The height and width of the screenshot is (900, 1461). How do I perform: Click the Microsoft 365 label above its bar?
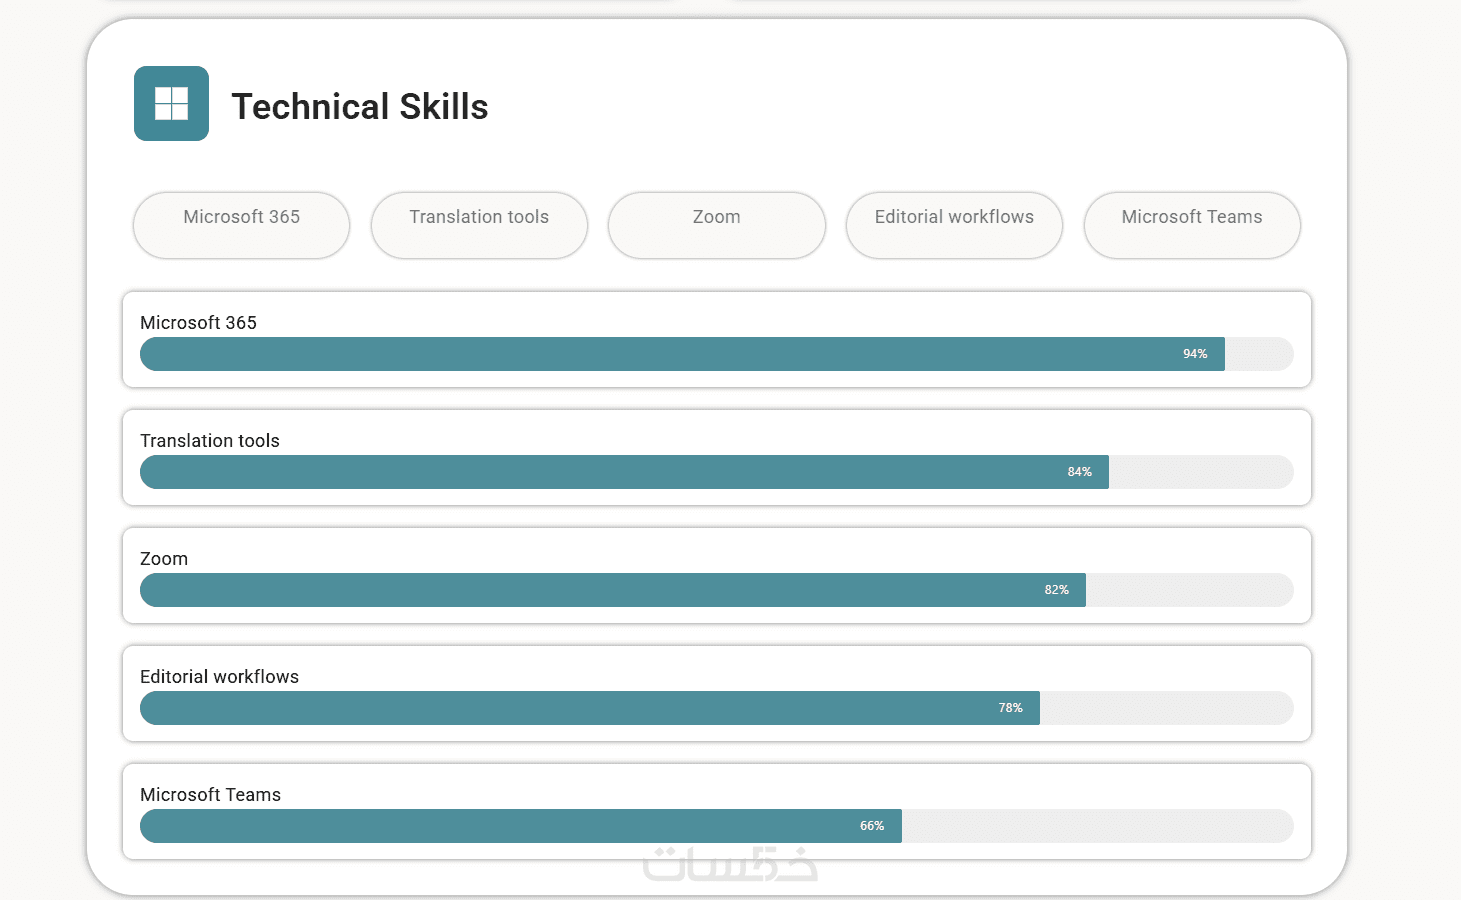click(198, 323)
